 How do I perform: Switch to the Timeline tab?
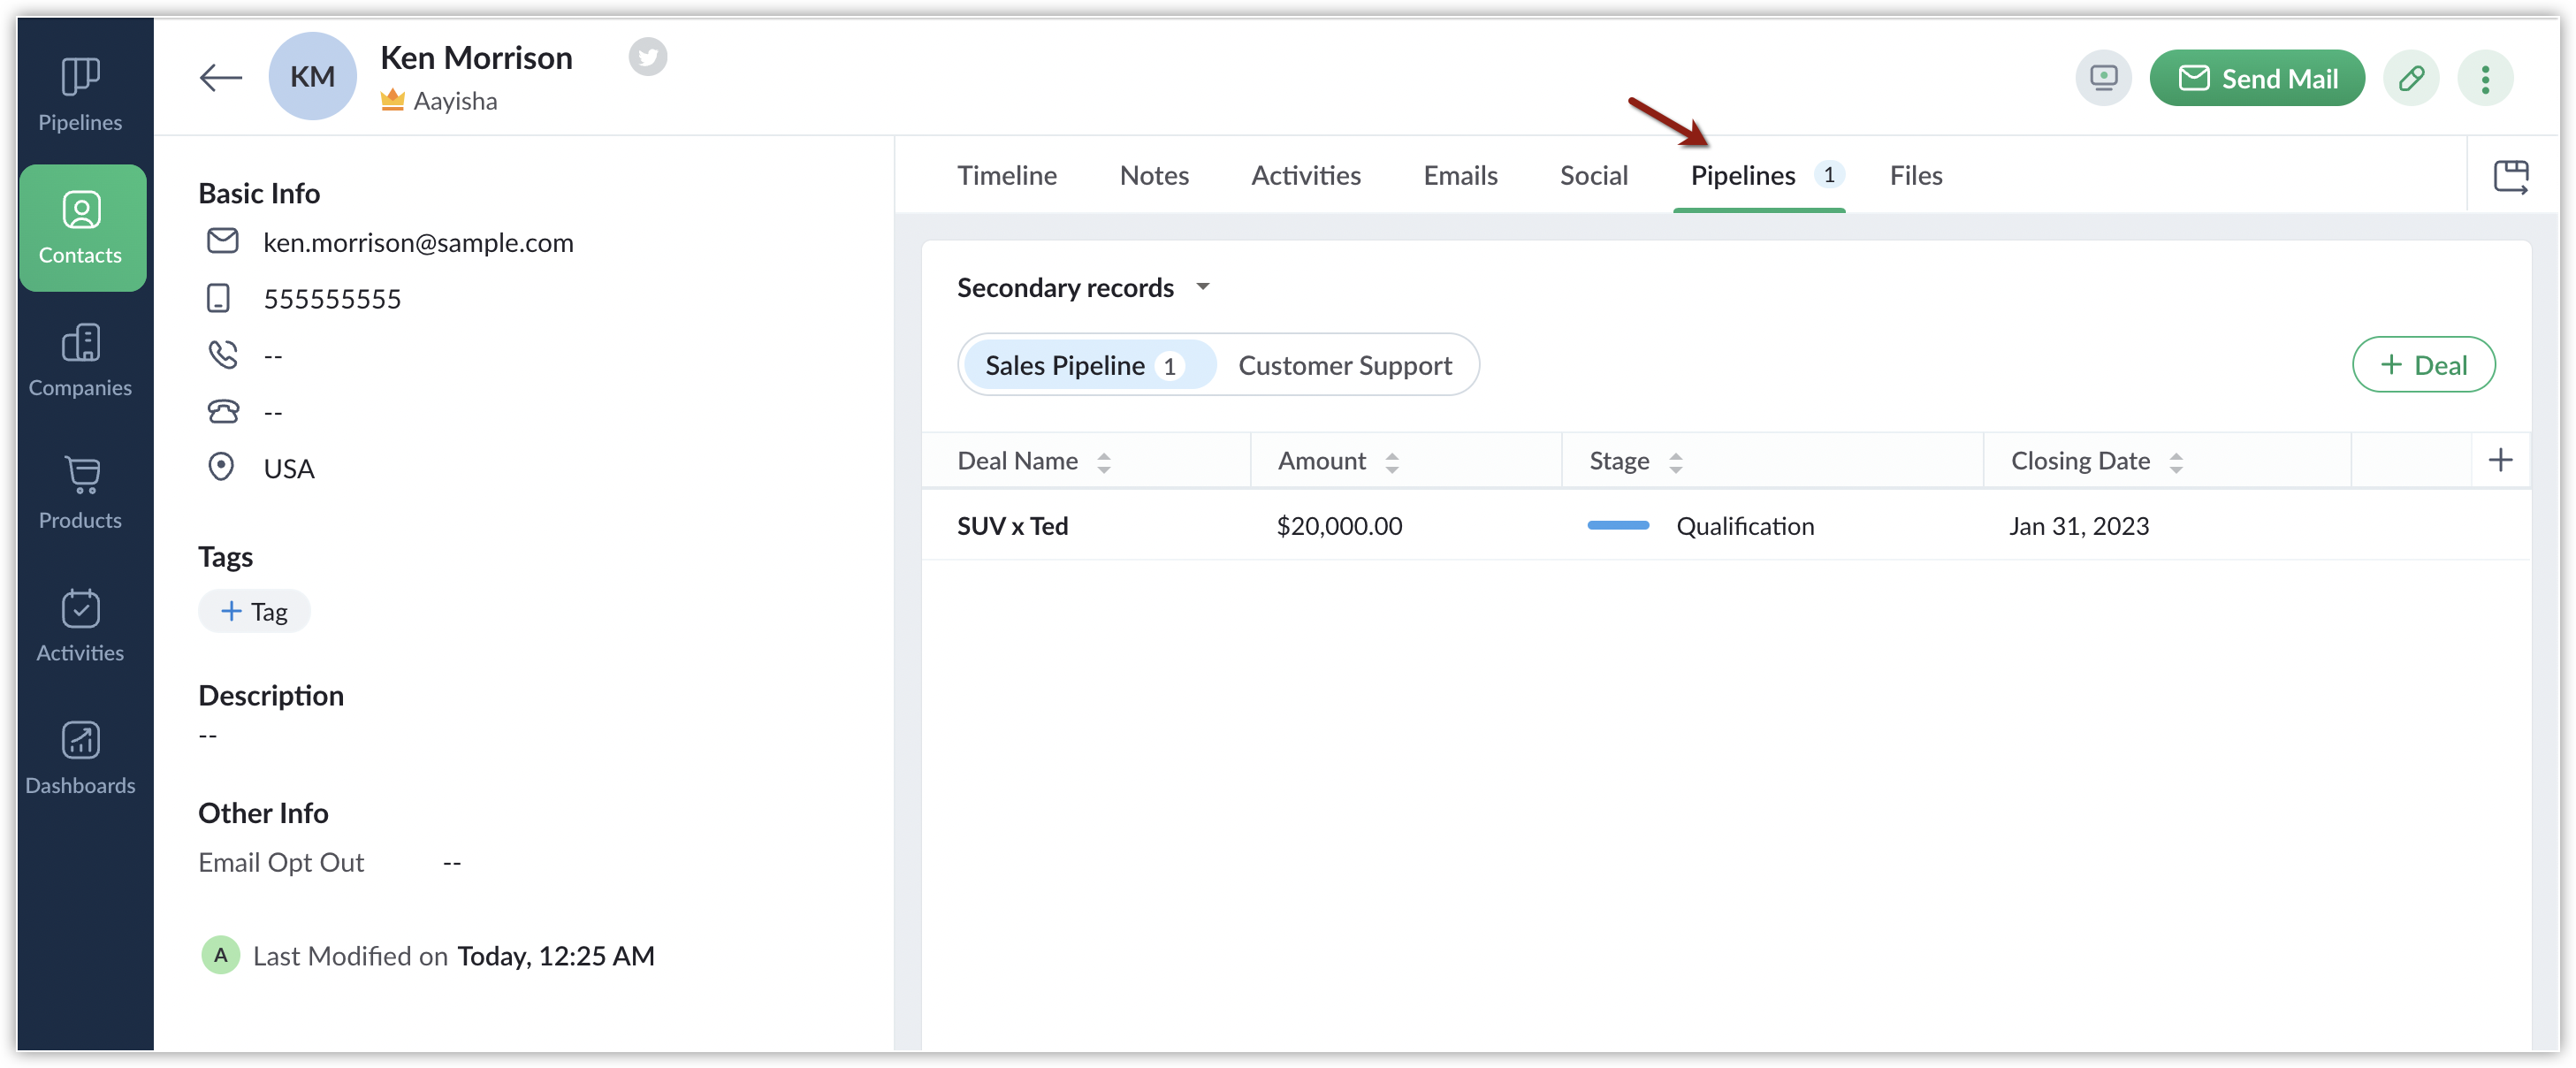coord(1006,176)
